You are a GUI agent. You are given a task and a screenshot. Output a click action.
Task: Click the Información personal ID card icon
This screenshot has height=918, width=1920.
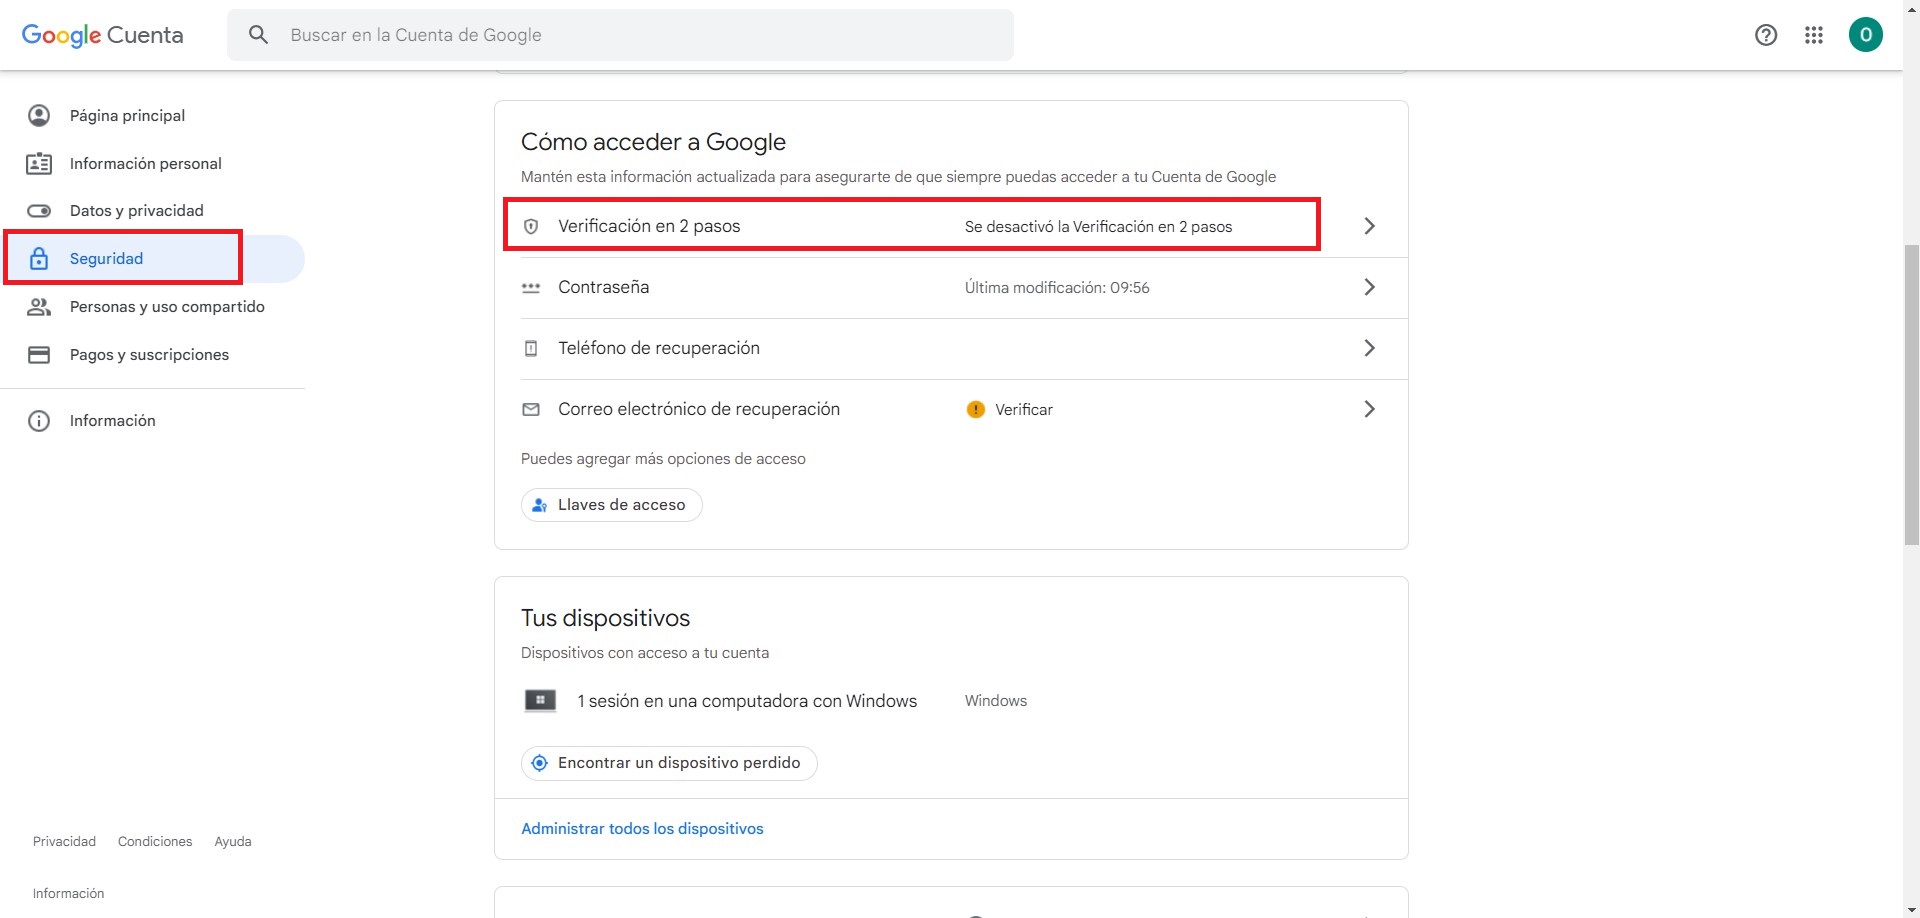39,163
